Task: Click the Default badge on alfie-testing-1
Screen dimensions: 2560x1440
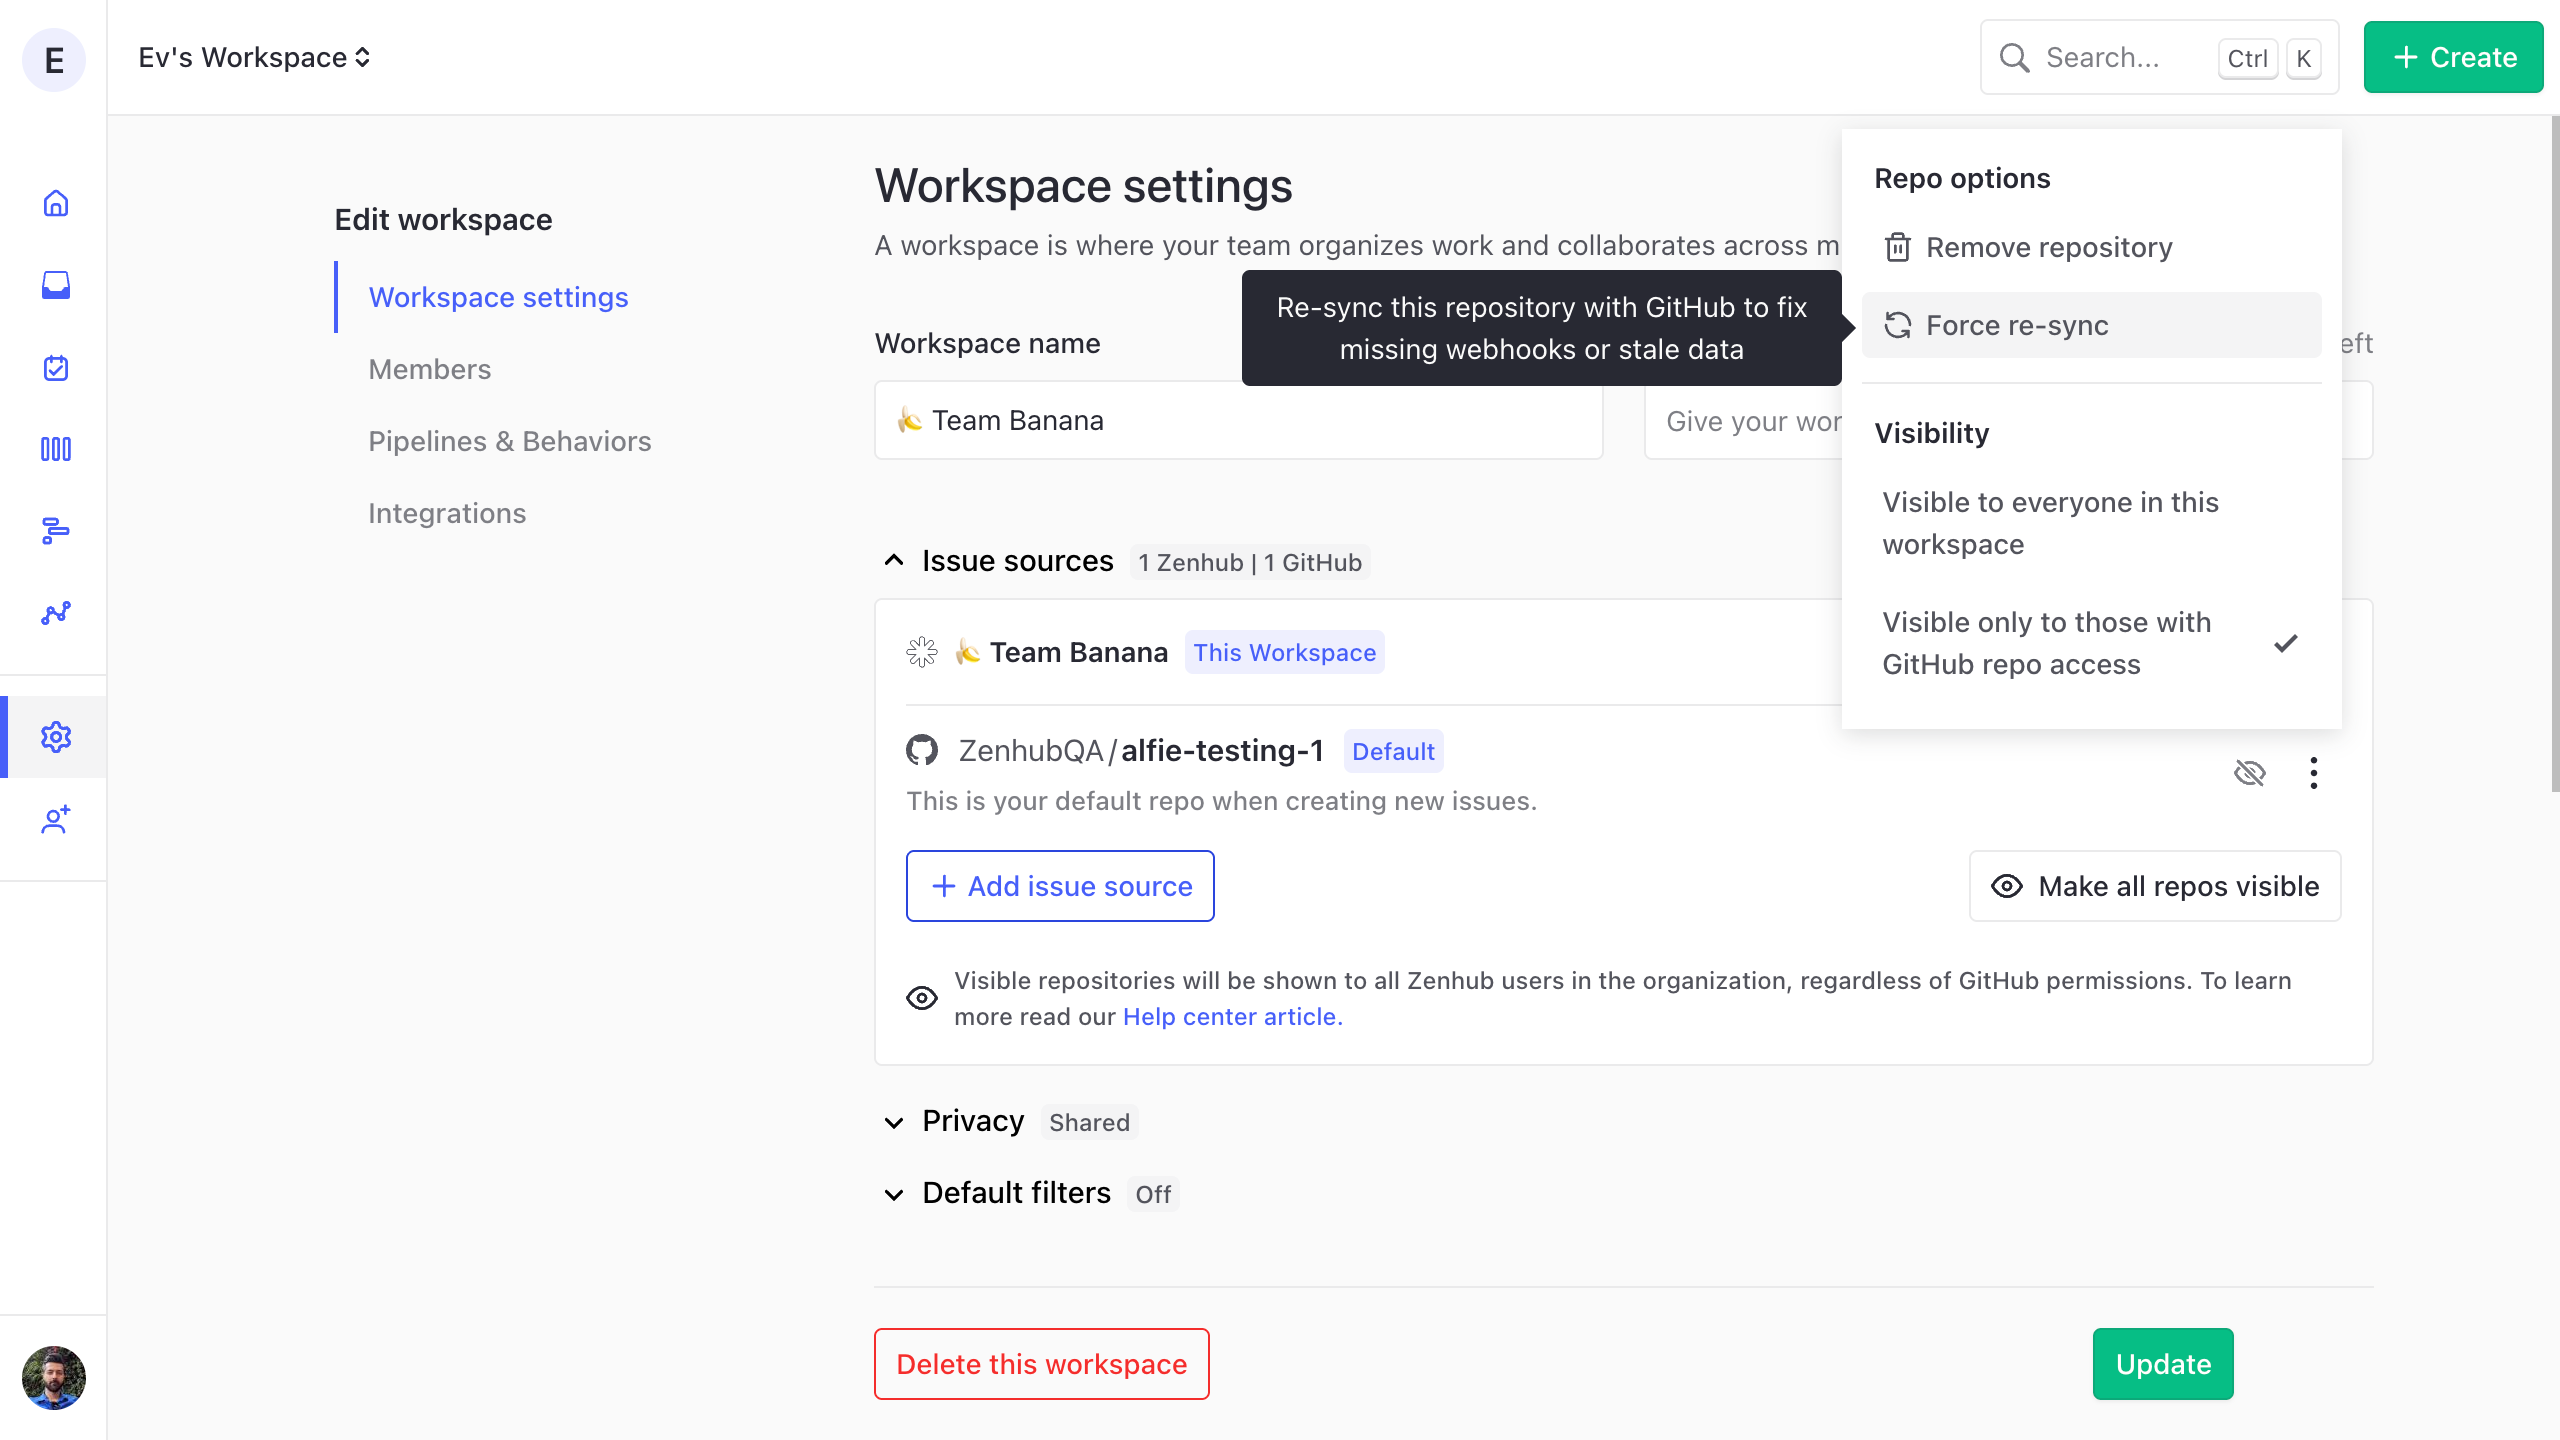Action: tap(1393, 751)
